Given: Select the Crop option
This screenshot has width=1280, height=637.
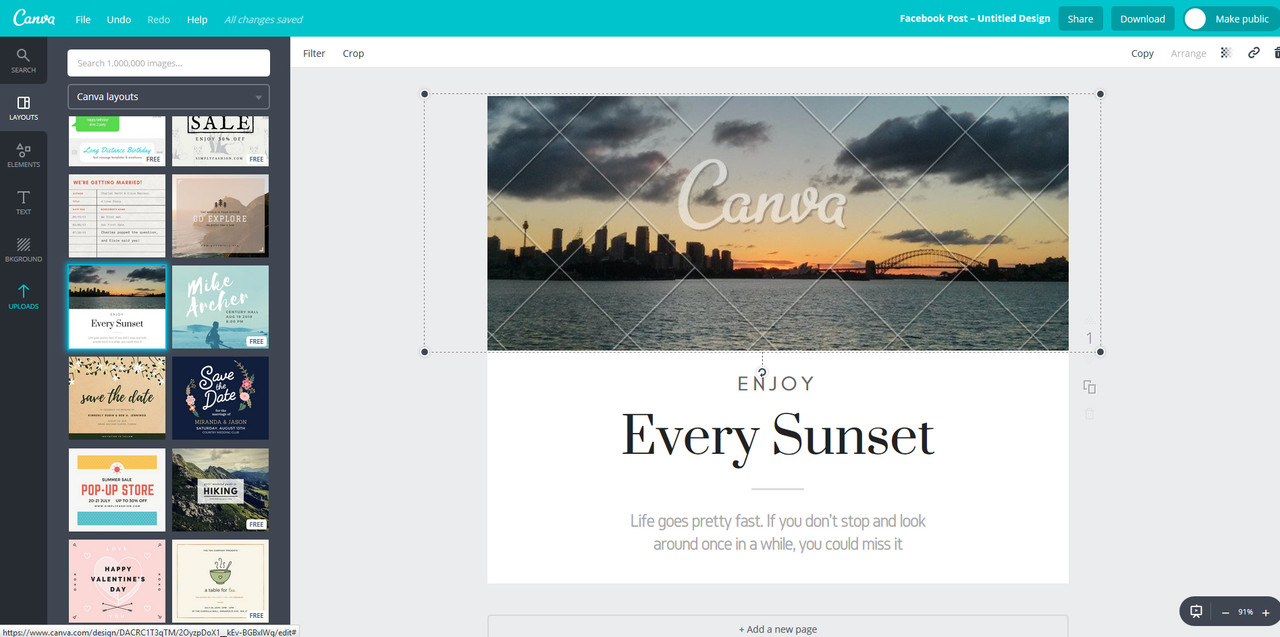Looking at the screenshot, I should [353, 53].
